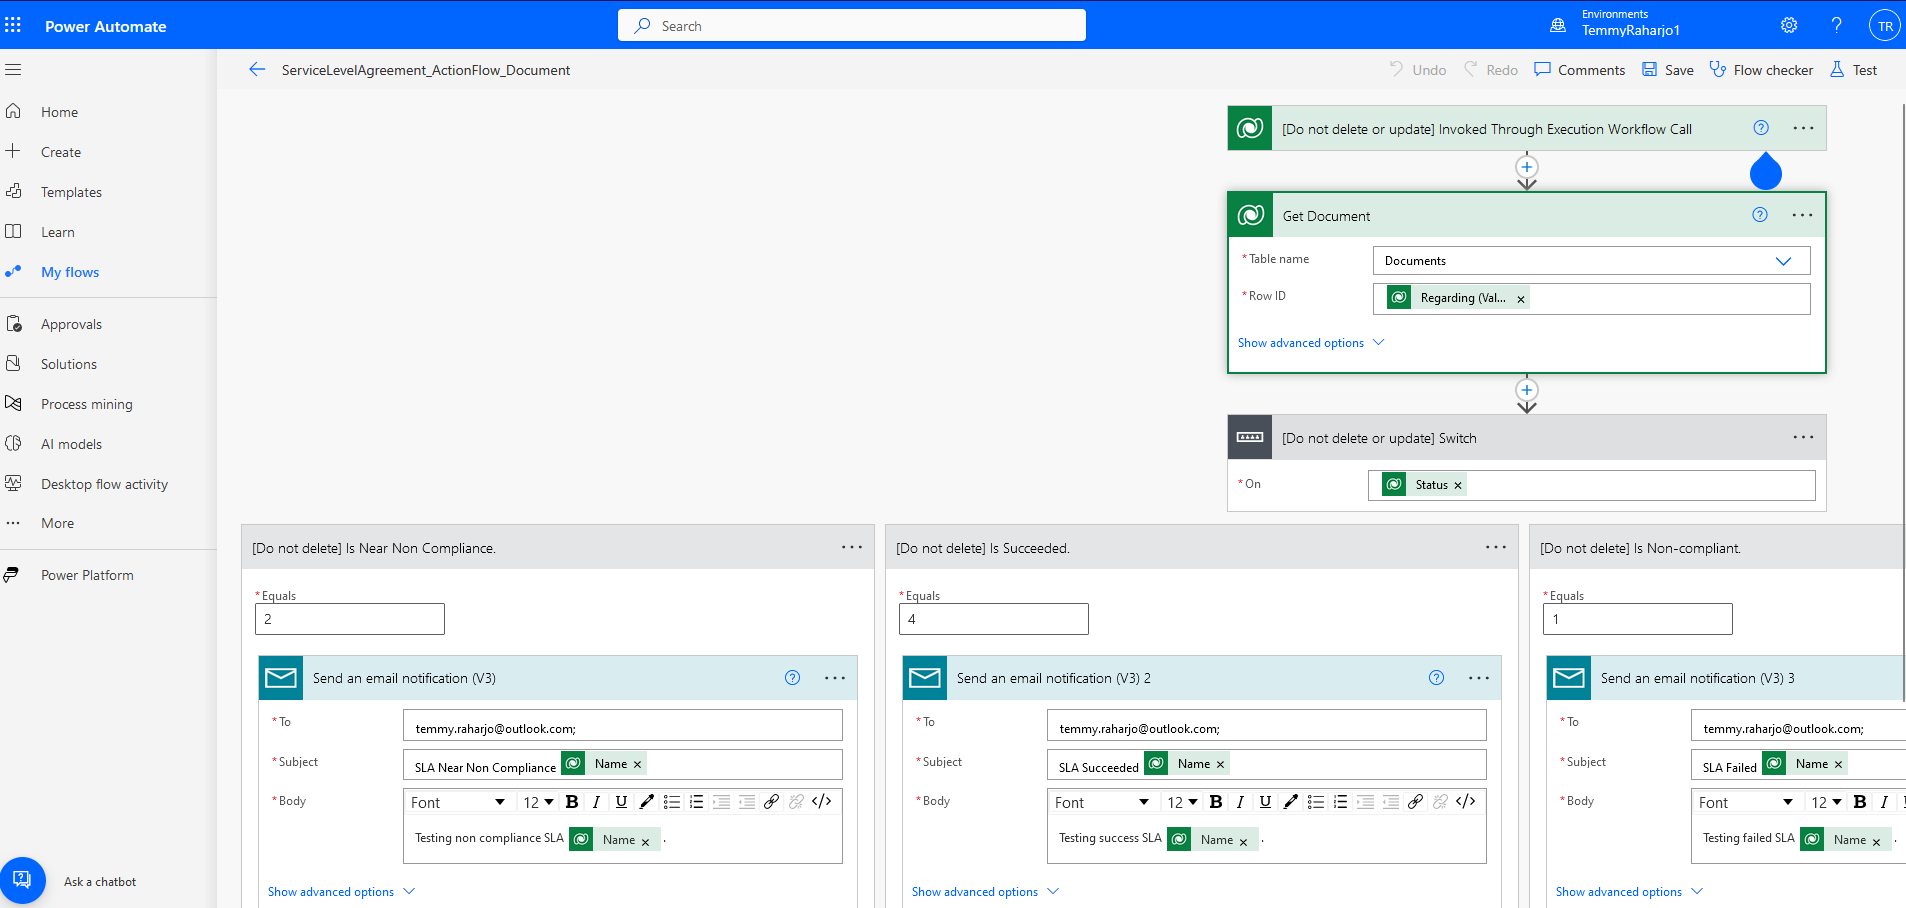Click the Test button
The width and height of the screenshot is (1906, 908).
click(x=1853, y=70)
